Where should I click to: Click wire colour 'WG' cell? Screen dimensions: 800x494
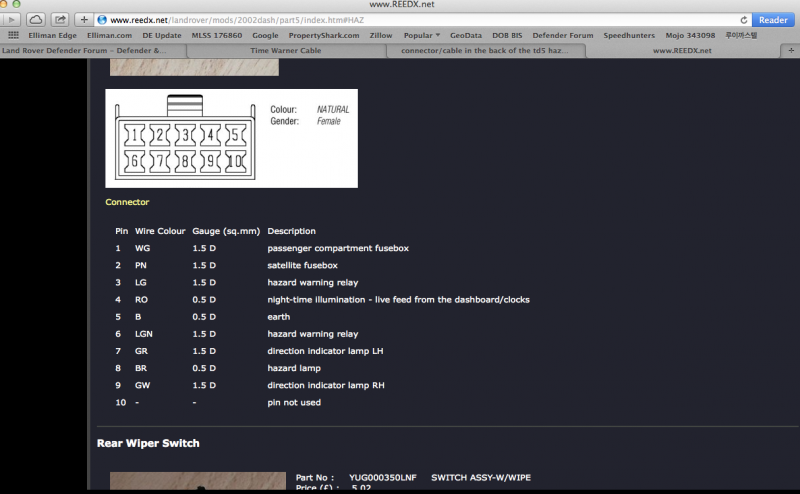[142, 248]
